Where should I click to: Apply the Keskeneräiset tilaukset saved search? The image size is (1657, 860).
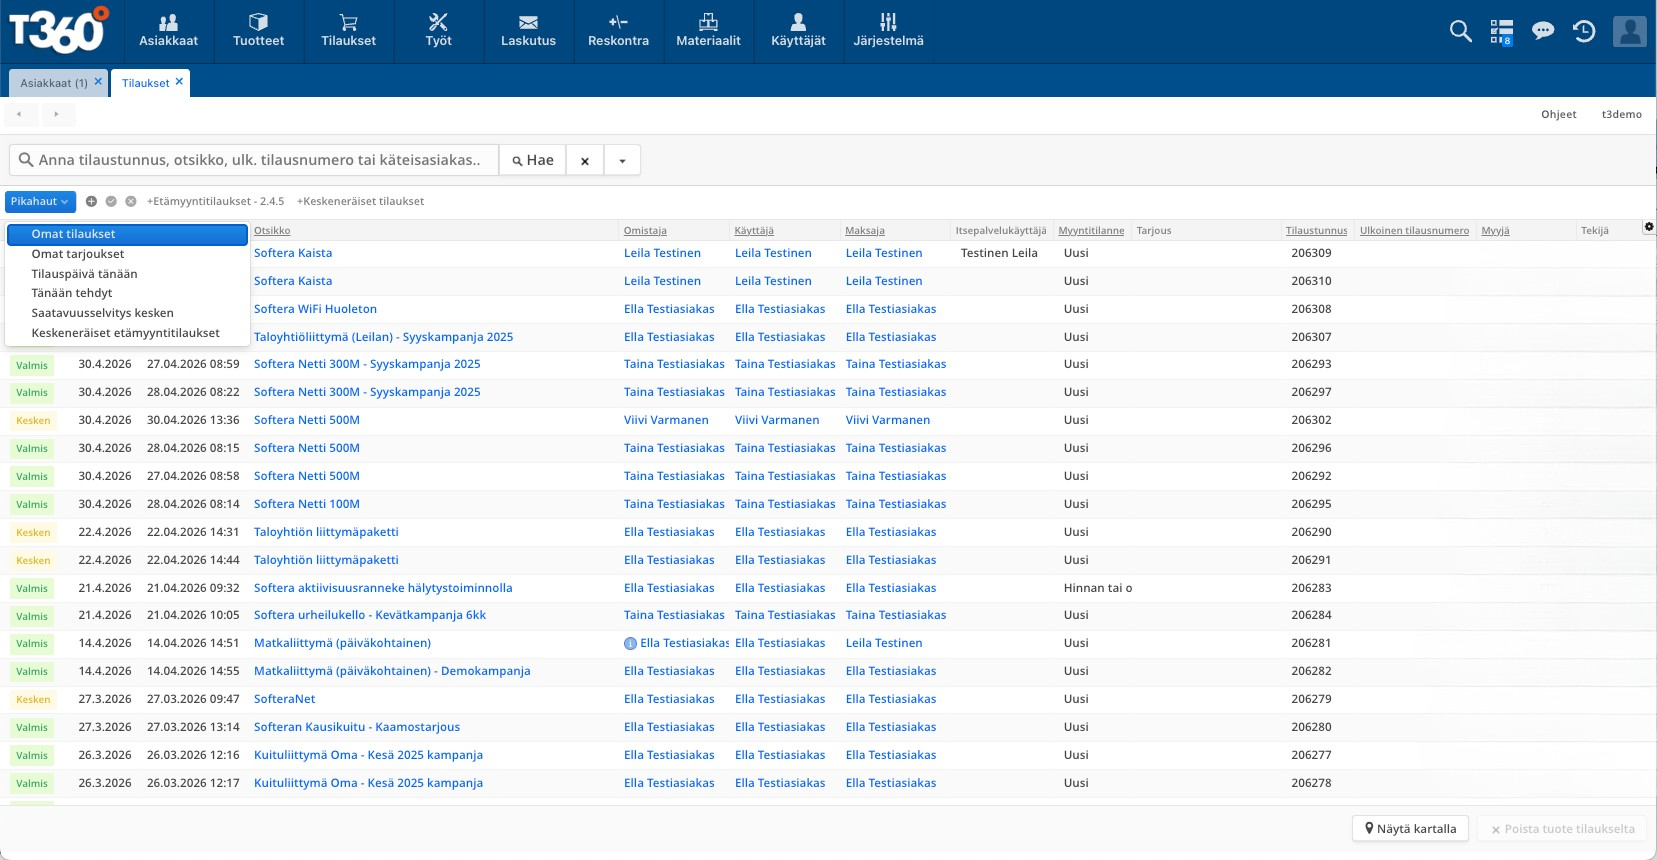360,201
